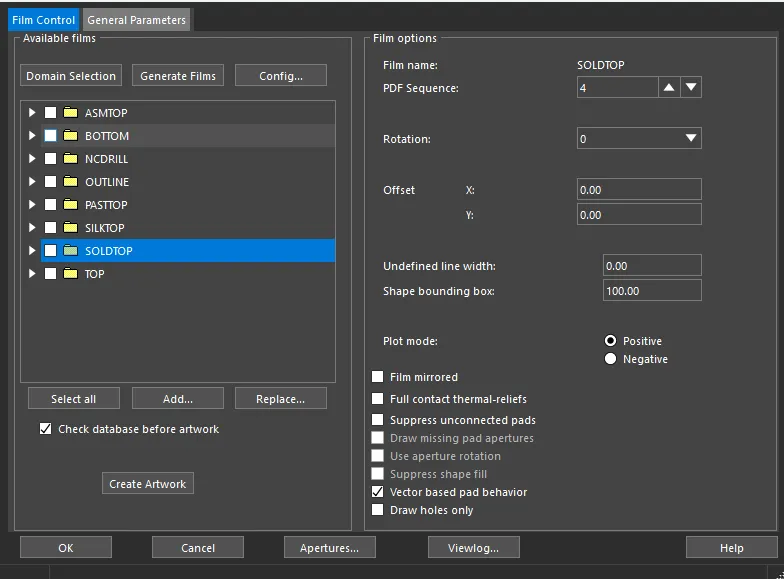
Task: Click the Create Artwork button
Action: (x=148, y=484)
